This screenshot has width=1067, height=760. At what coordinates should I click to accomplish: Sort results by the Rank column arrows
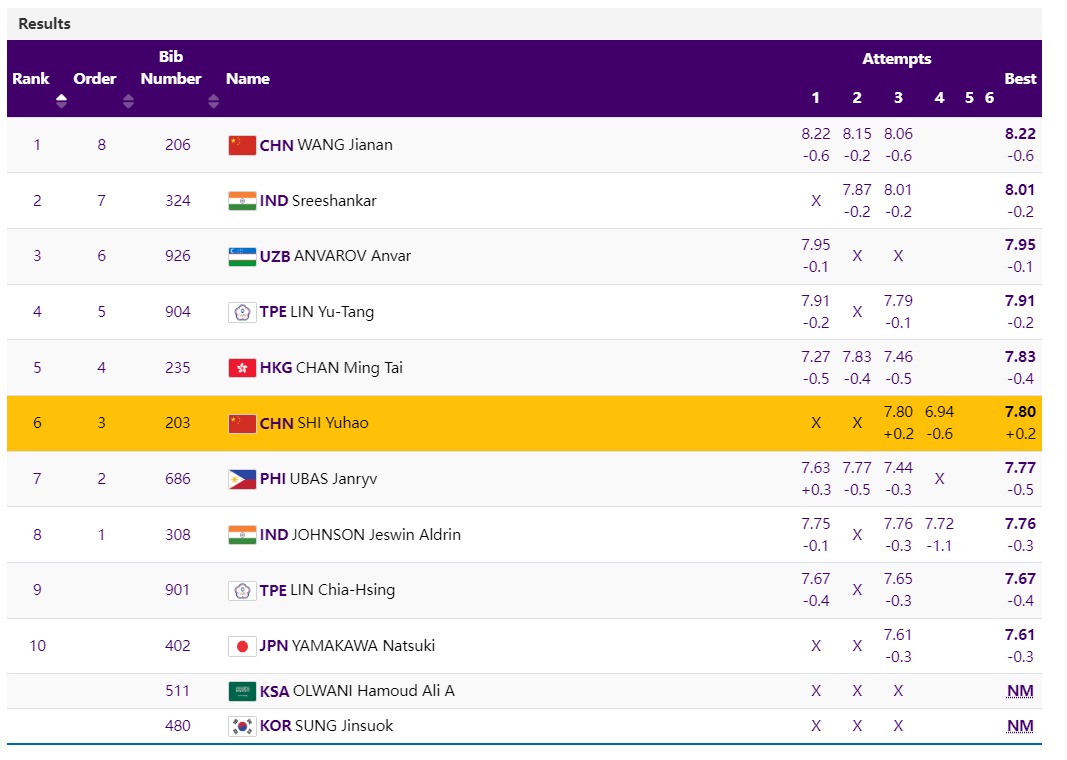pyautogui.click(x=61, y=101)
